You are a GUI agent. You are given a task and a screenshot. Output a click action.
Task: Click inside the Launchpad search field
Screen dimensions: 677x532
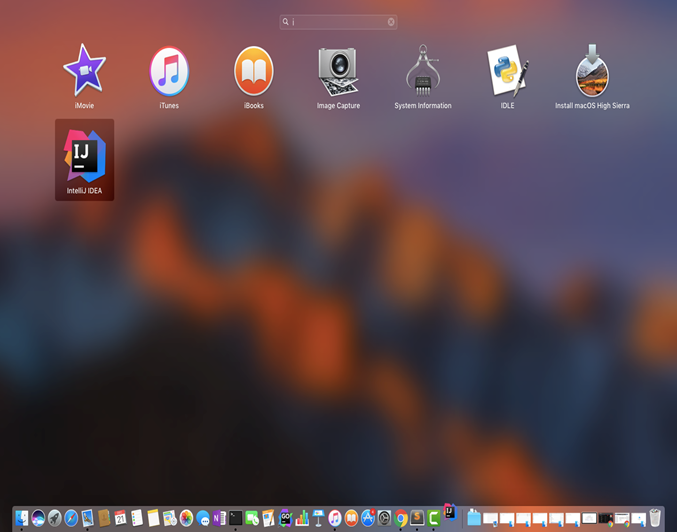point(338,22)
